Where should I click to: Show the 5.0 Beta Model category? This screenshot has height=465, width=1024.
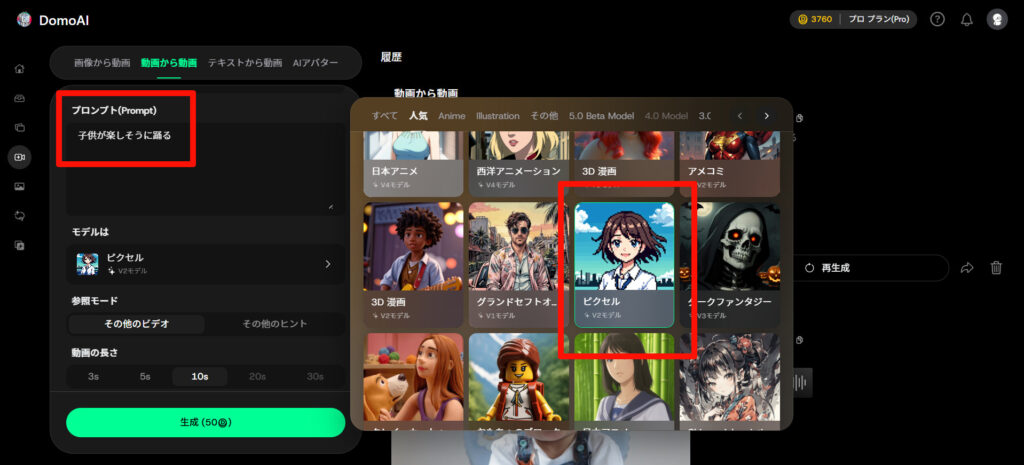click(601, 116)
